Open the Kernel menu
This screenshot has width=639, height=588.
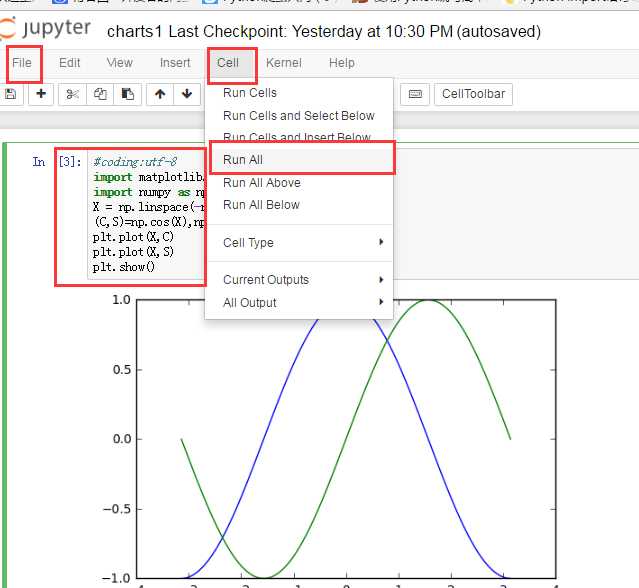coord(284,63)
